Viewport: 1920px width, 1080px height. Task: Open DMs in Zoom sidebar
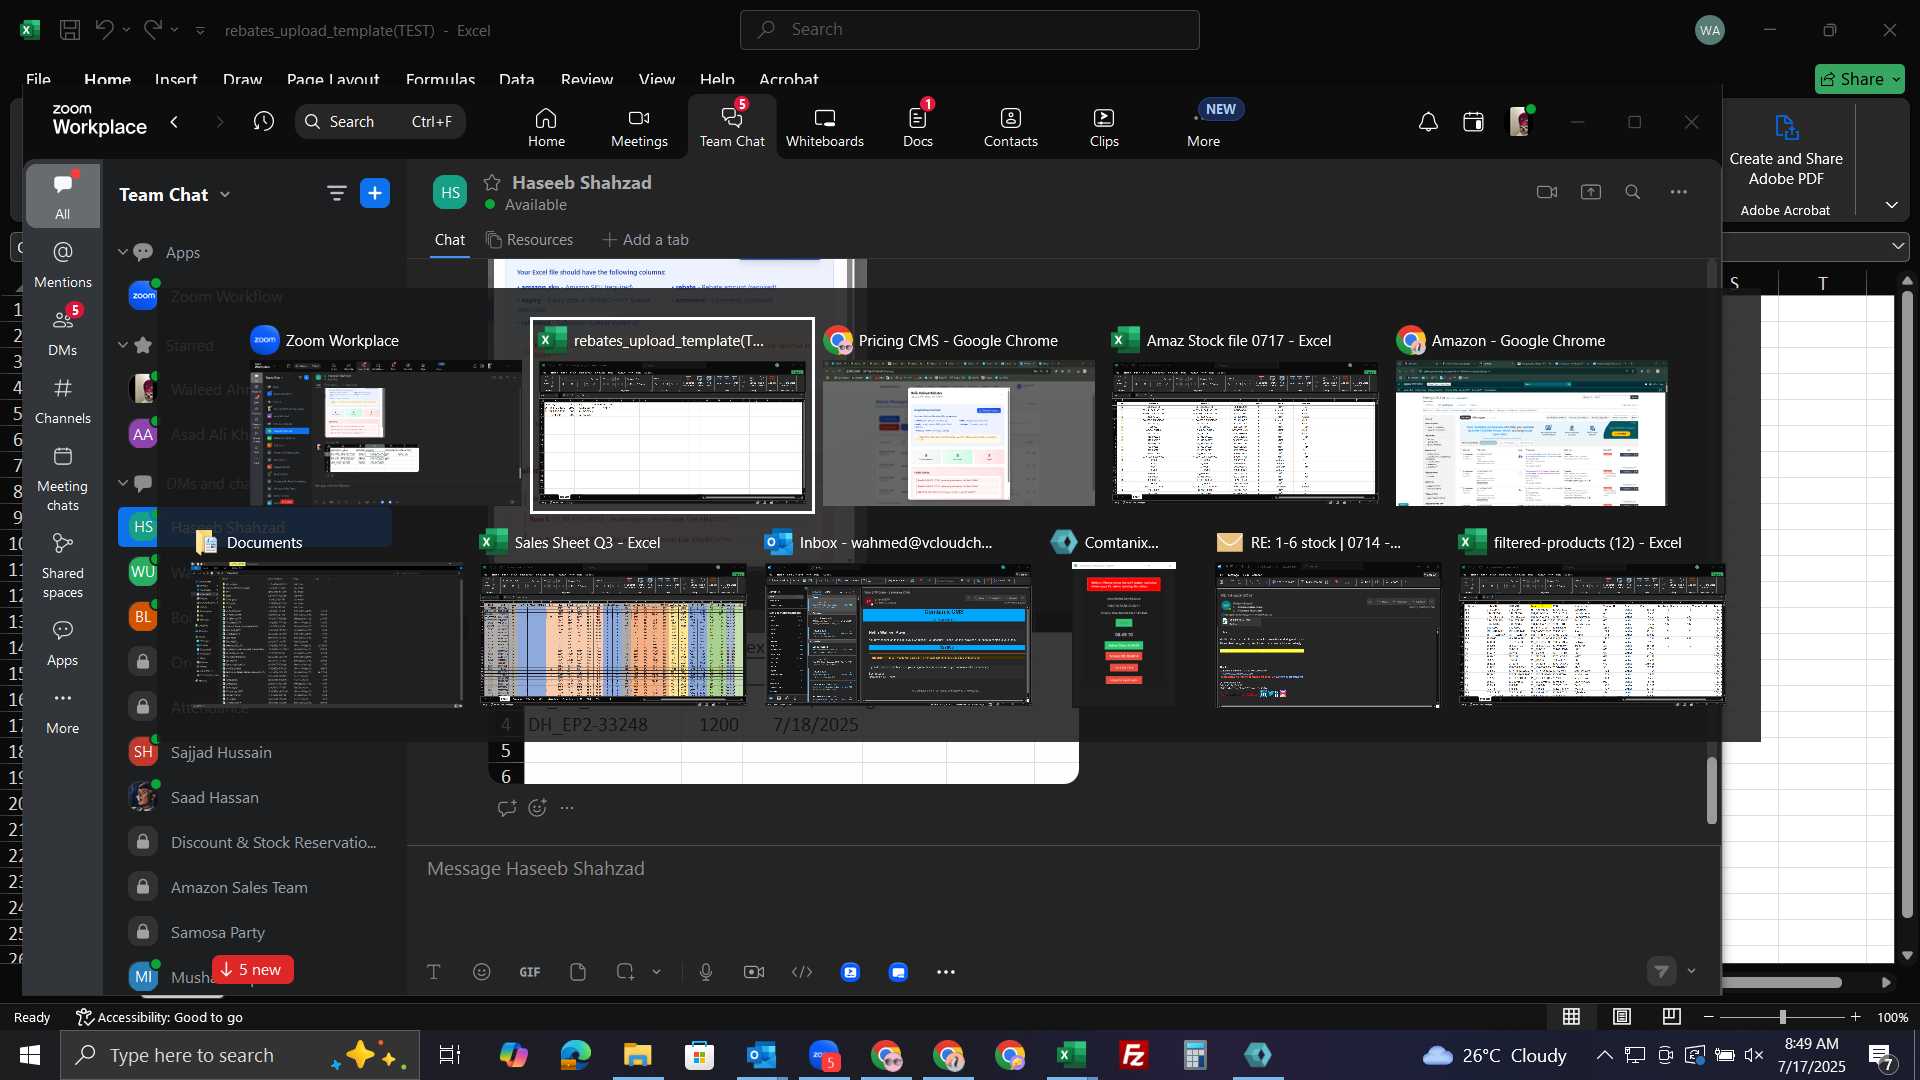[x=62, y=332]
